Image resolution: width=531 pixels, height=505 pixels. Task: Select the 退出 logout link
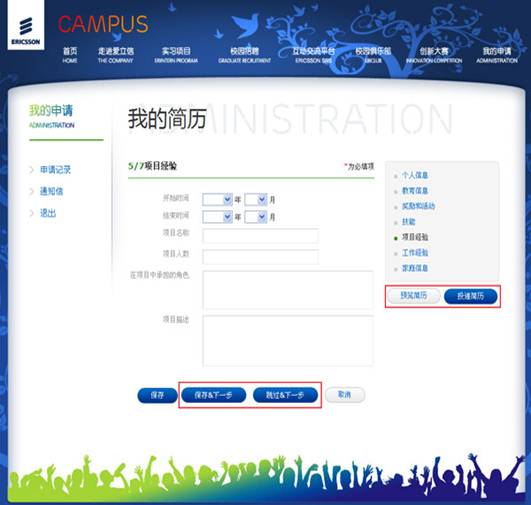[x=48, y=213]
